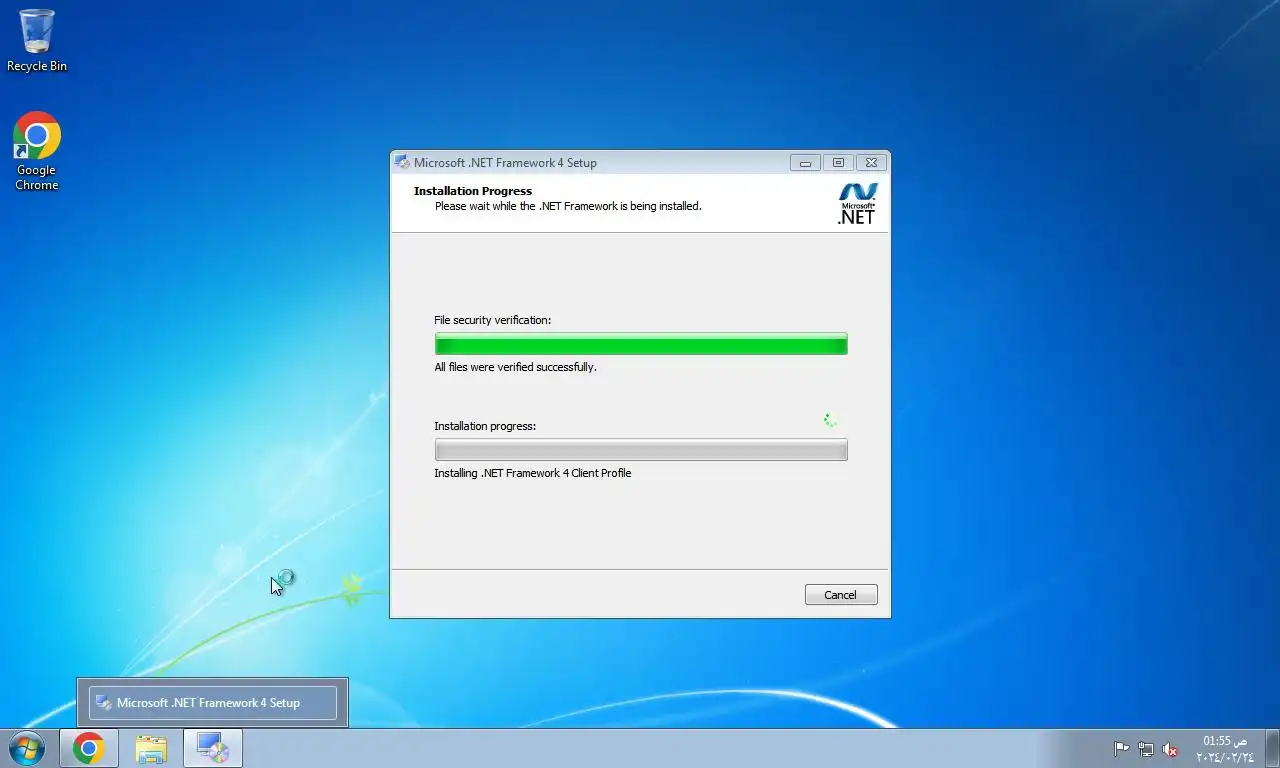1280x768 pixels.
Task: Open the Action Center flag tray icon
Action: (1122, 749)
